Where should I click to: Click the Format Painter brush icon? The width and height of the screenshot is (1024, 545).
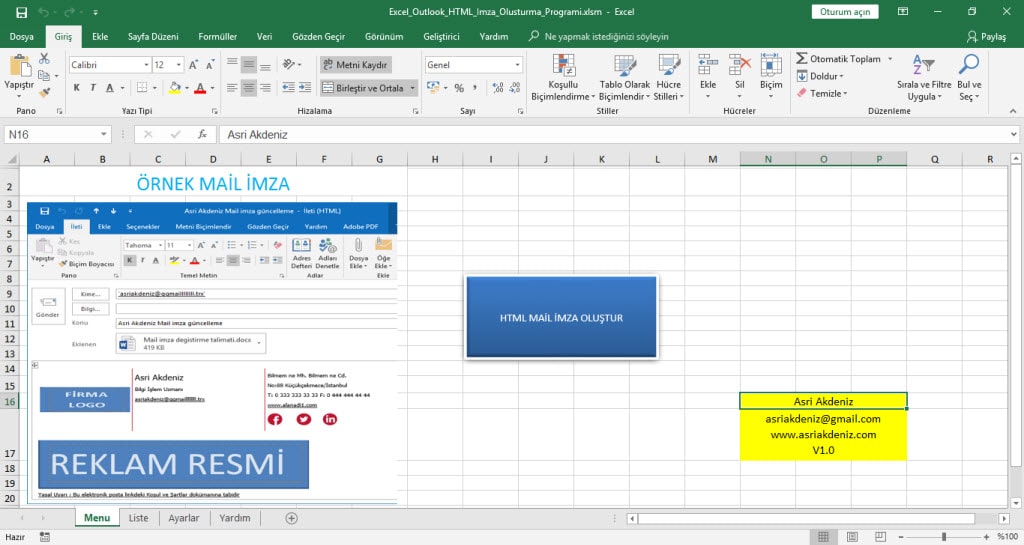(44, 93)
